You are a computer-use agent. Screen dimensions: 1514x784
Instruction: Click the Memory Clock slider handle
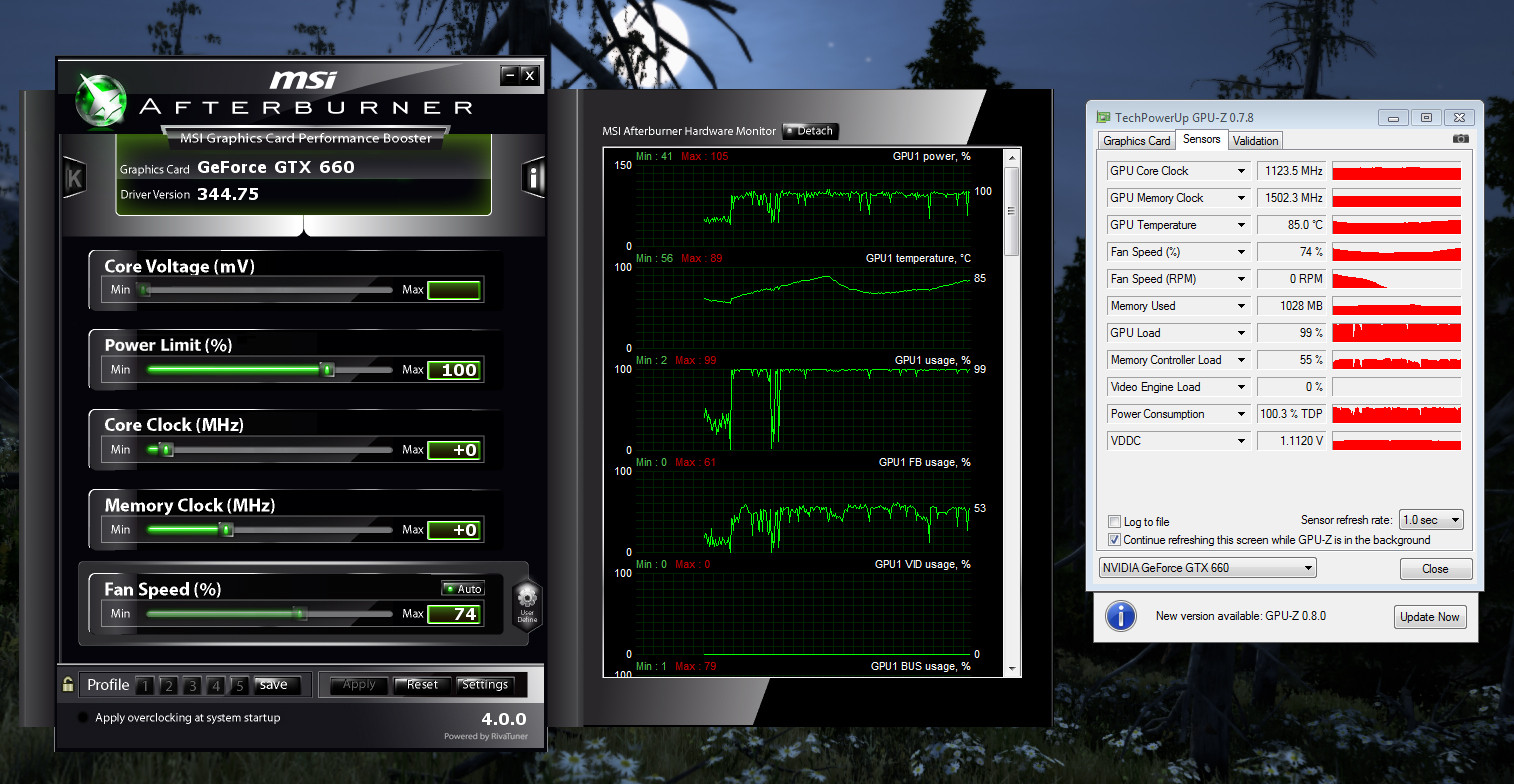[x=227, y=530]
